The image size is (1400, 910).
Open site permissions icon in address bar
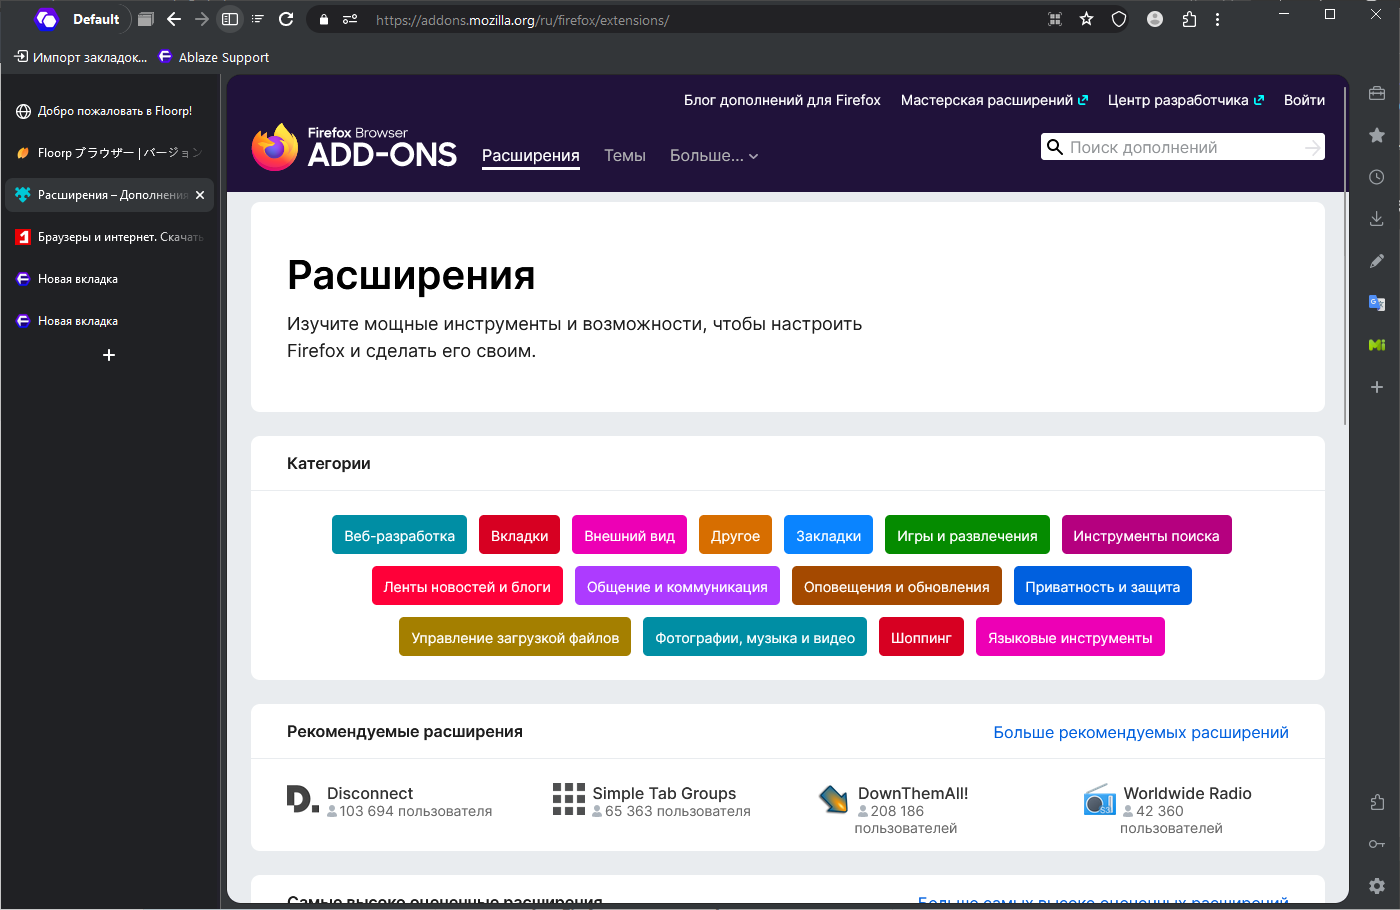tap(350, 19)
